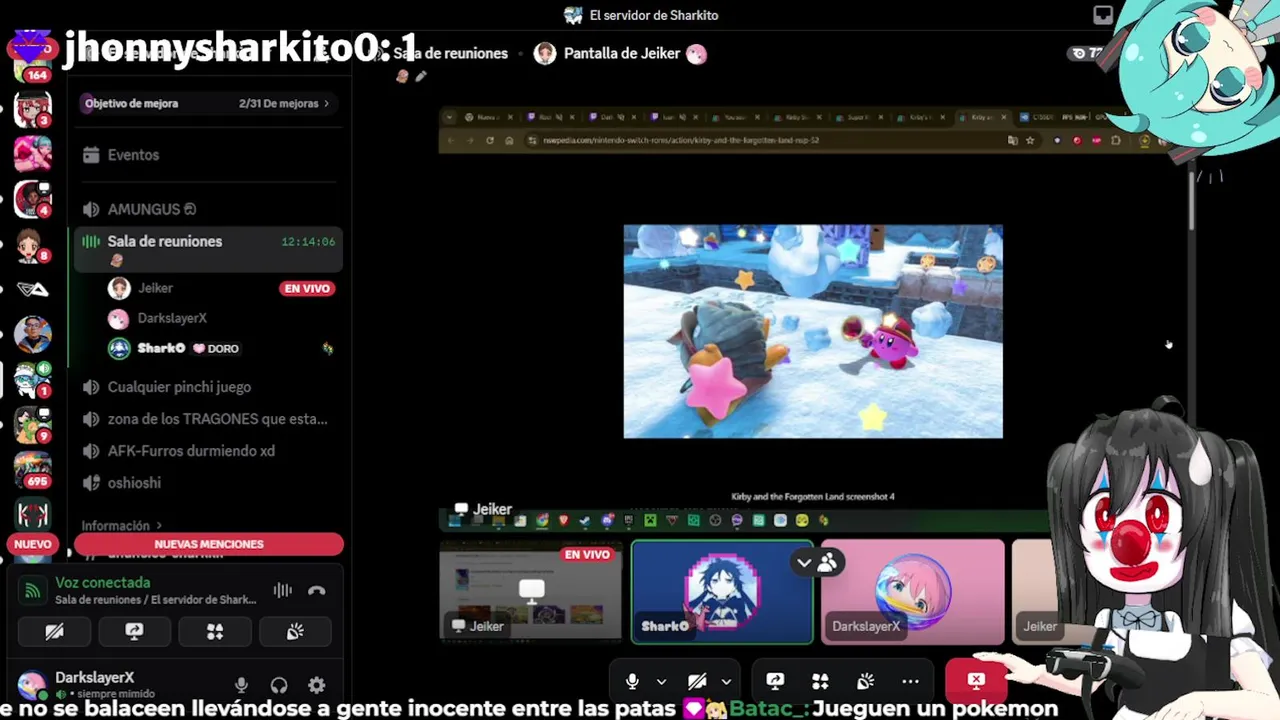
Task: Open the man with glasses server icon
Action: click(x=32, y=335)
